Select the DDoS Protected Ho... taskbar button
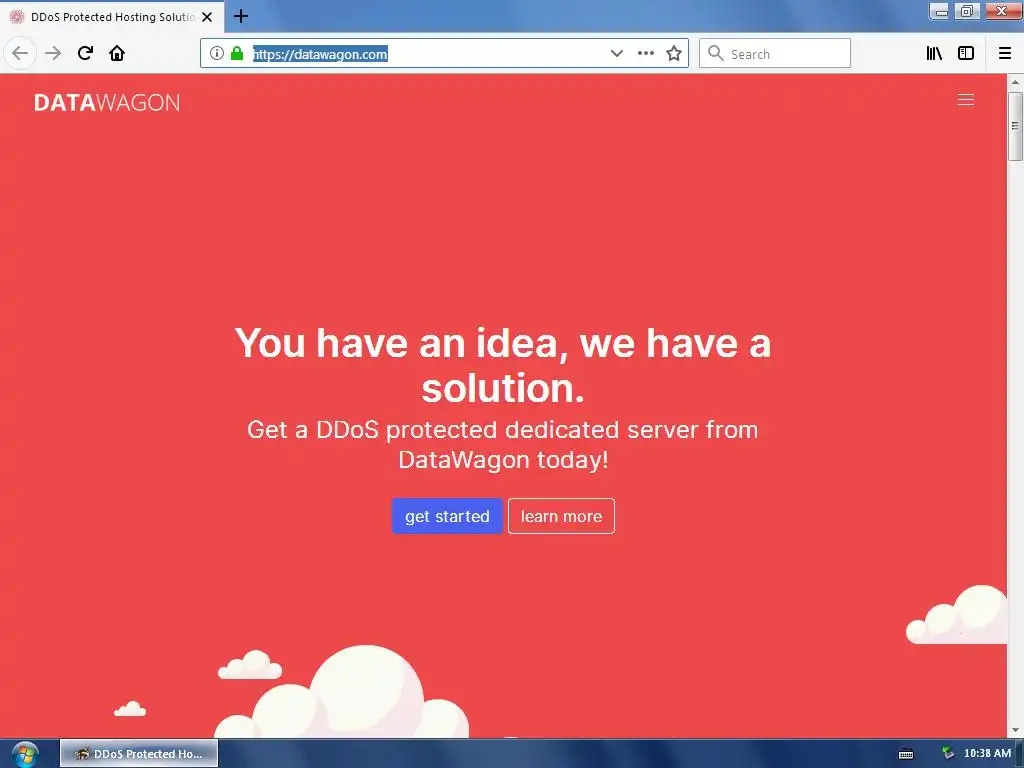 click(x=139, y=754)
